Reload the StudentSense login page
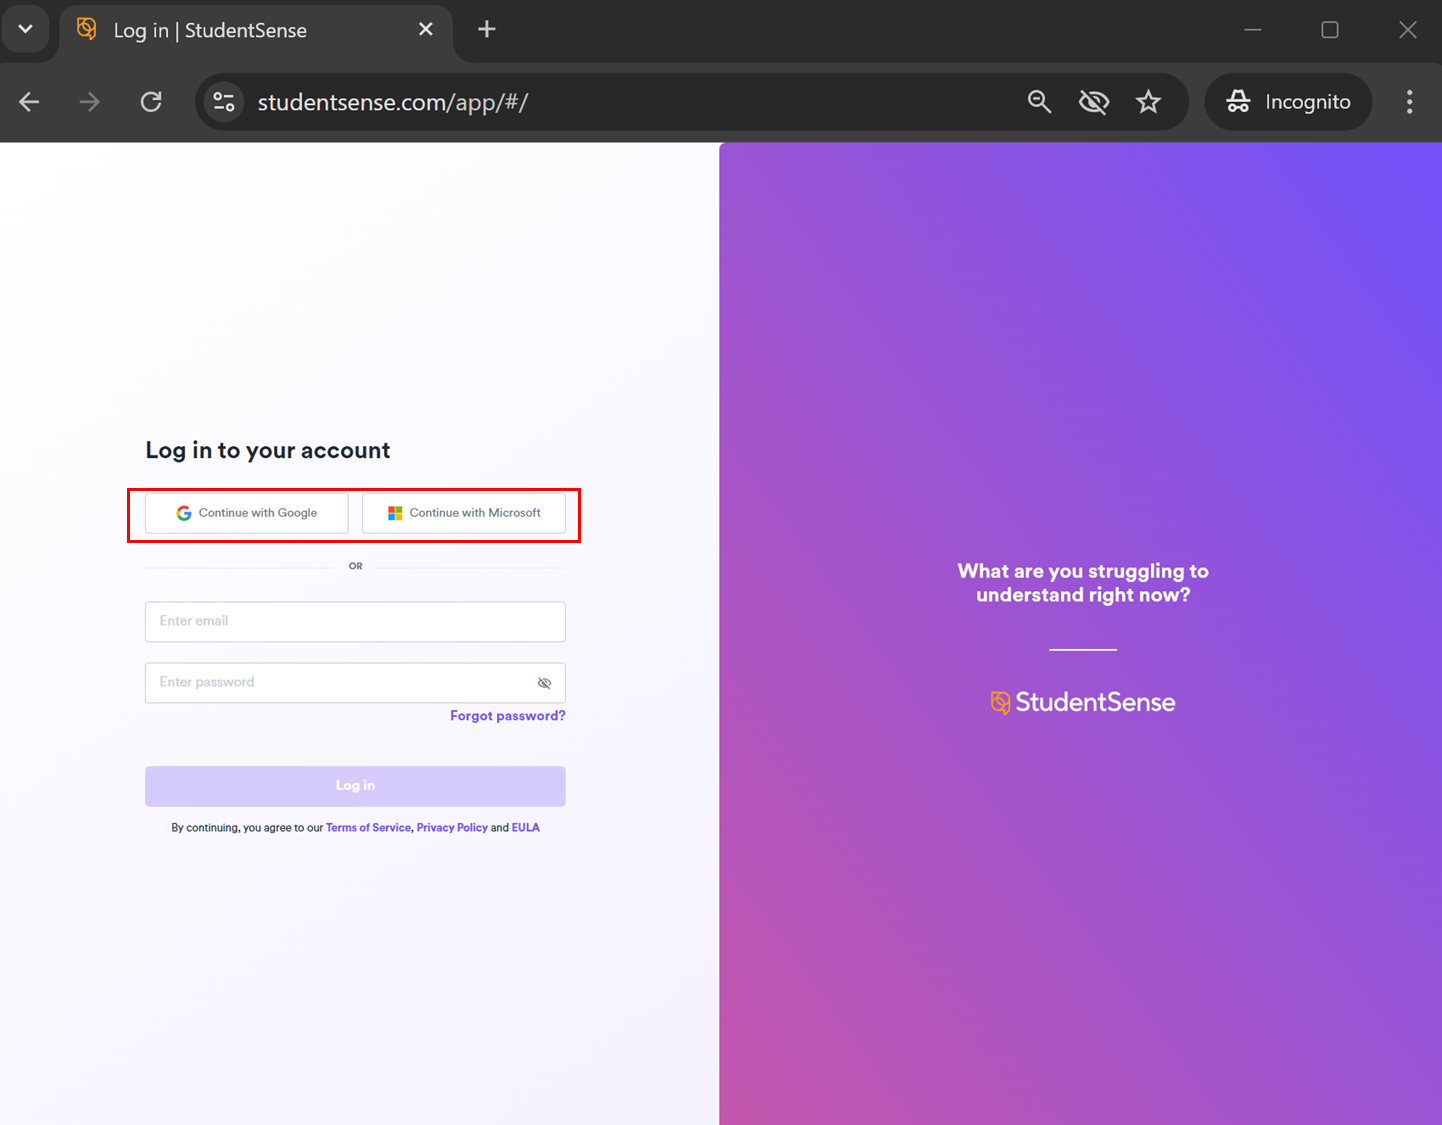The height and width of the screenshot is (1125, 1442). click(151, 102)
